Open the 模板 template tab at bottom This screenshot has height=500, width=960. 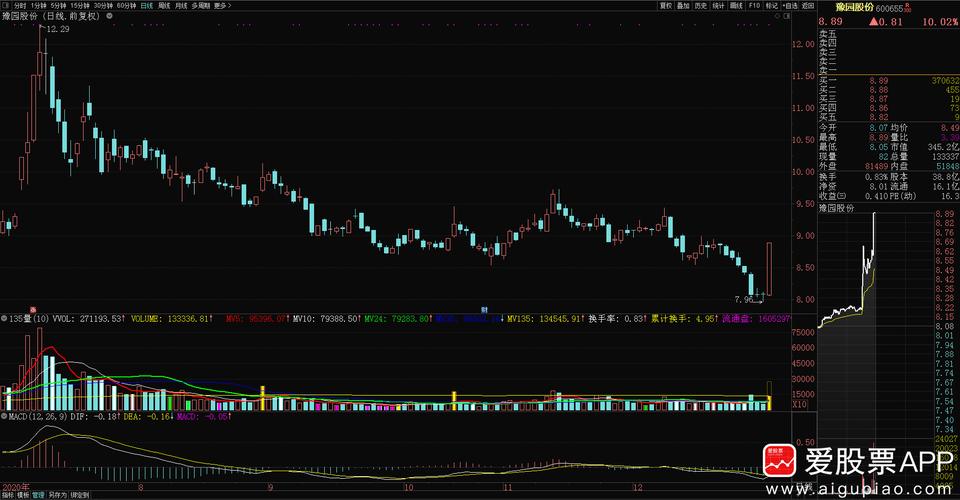(x=23, y=495)
